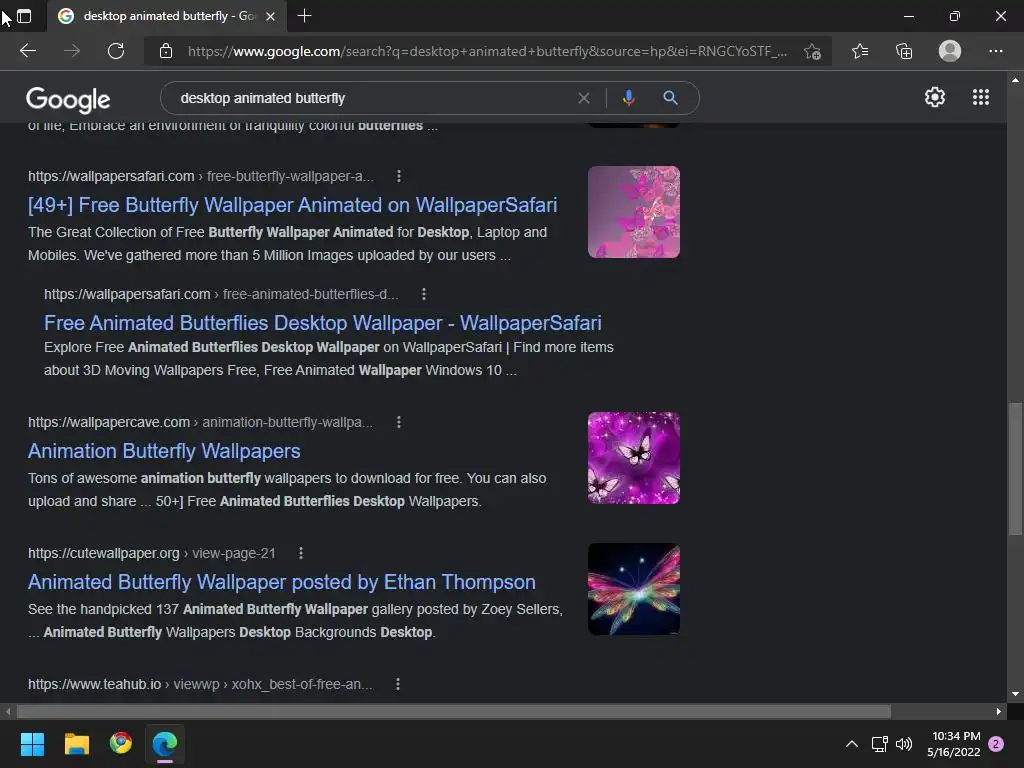Open options for wallpapersafari free-butterfly-wallpaper result
1024x768 pixels.
click(x=399, y=176)
